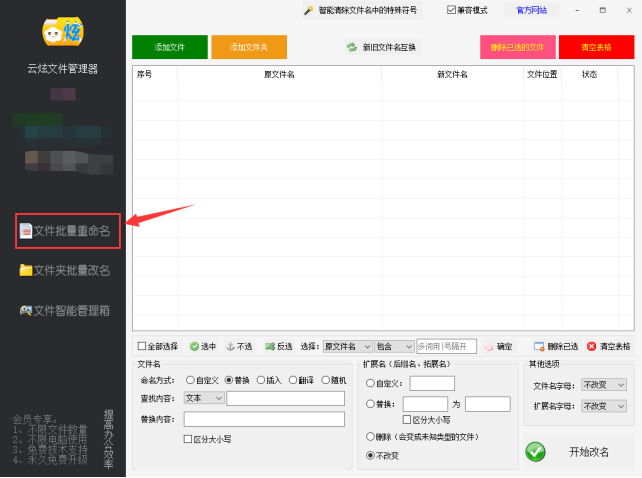642x478 pixels.
Task: Click the 文件位置 column header
Action: [x=542, y=74]
